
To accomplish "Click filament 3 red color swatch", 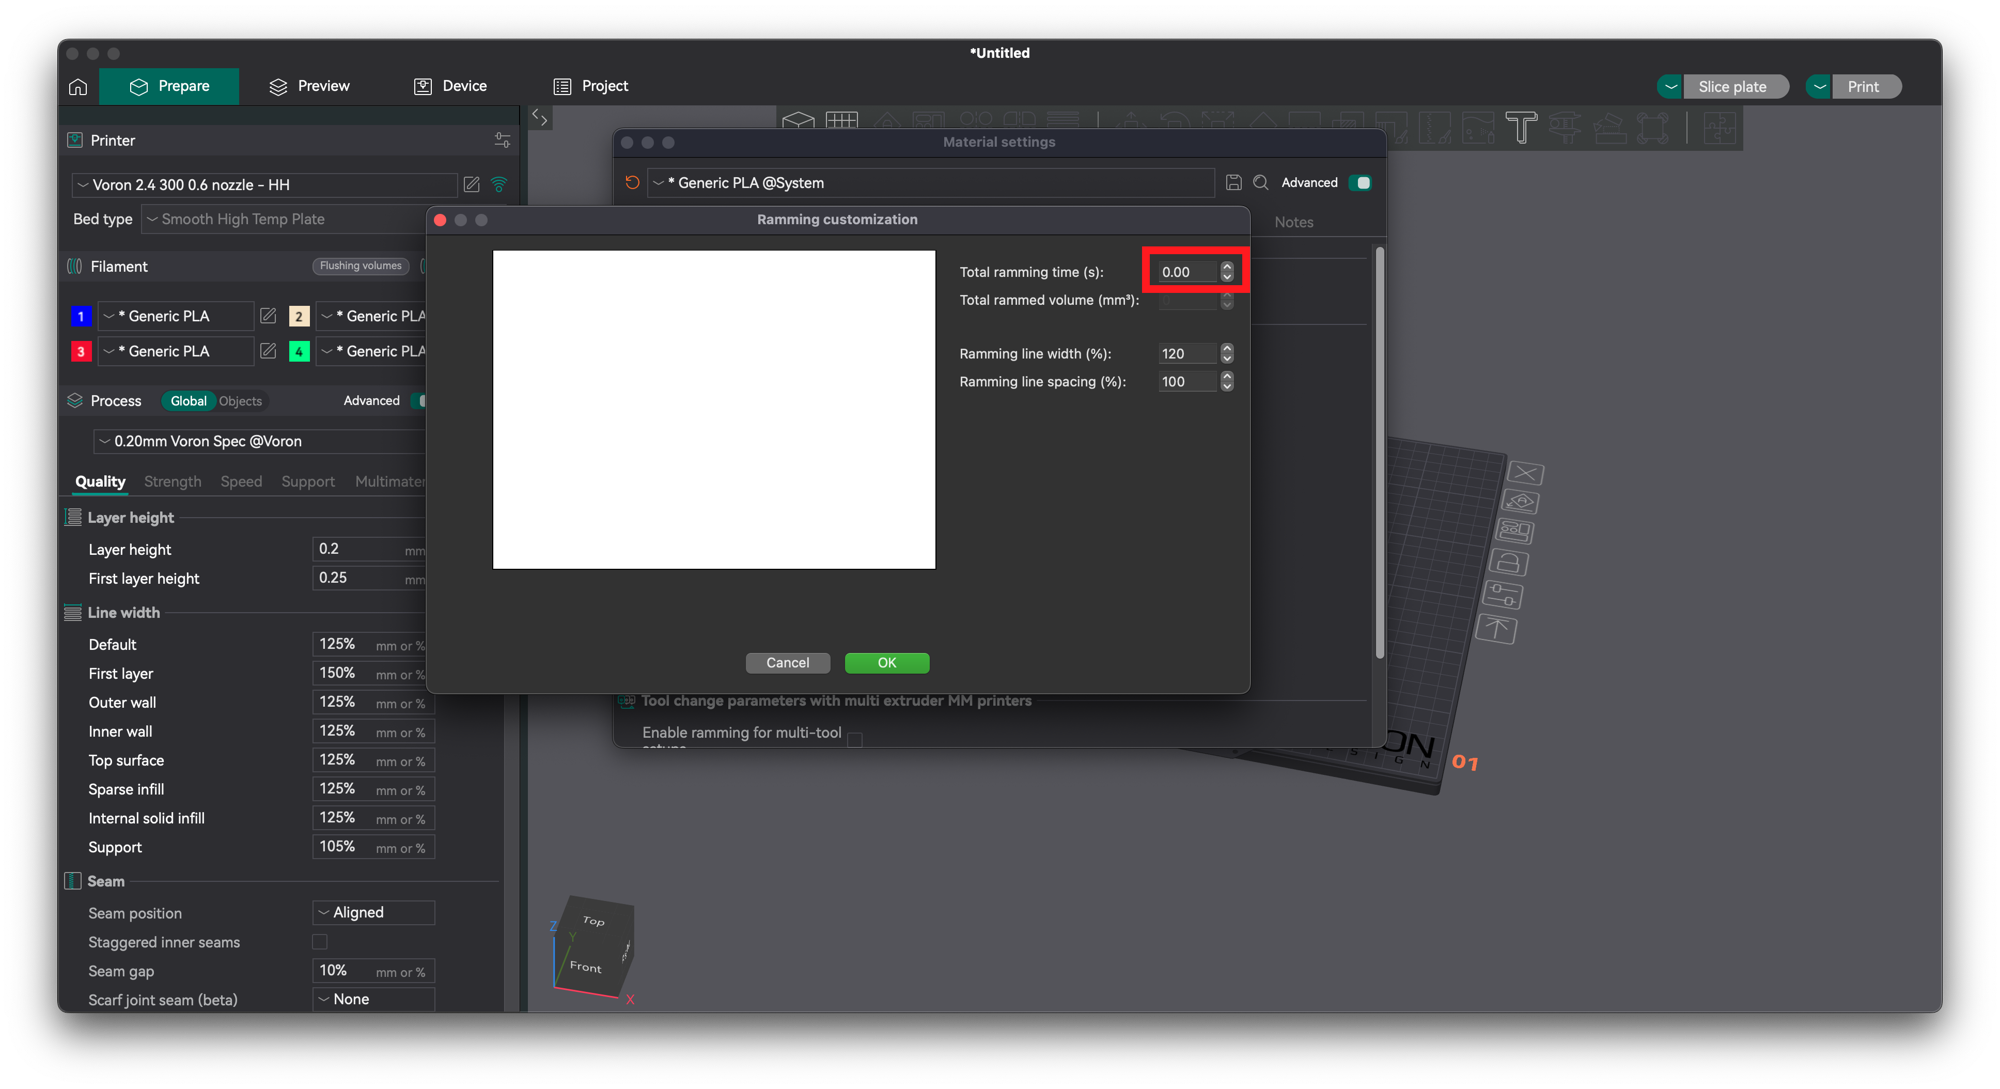I will pyautogui.click(x=81, y=351).
